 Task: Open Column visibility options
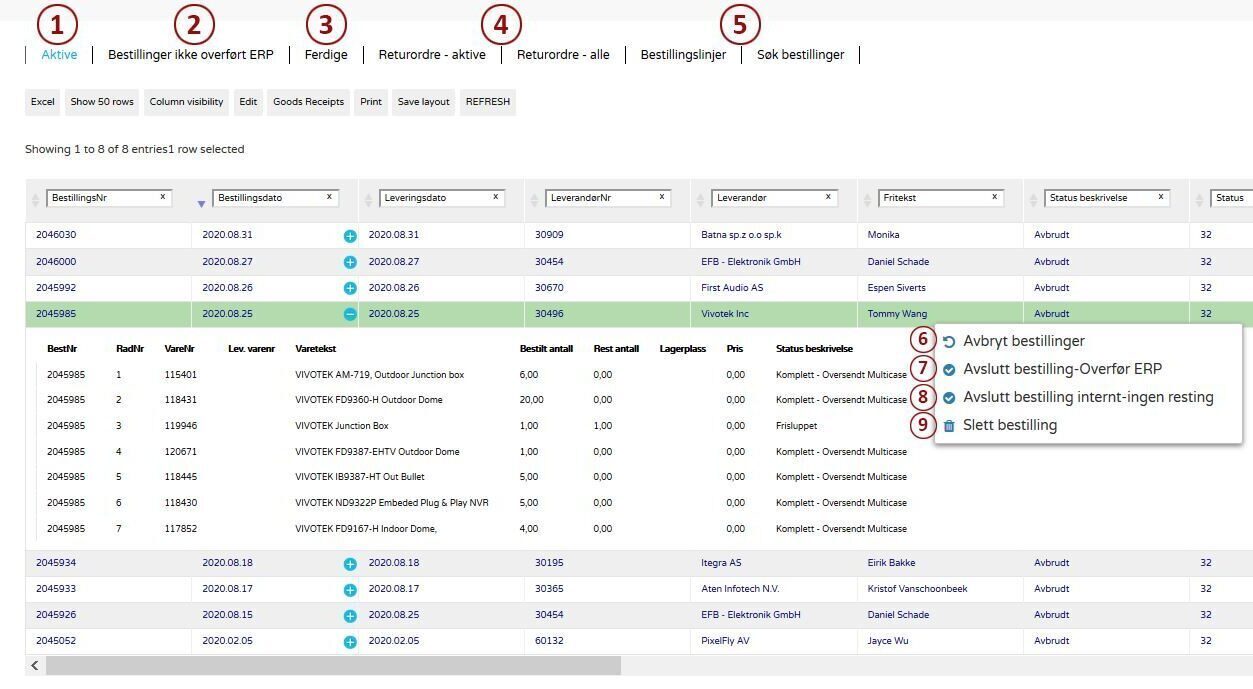[x=186, y=102]
